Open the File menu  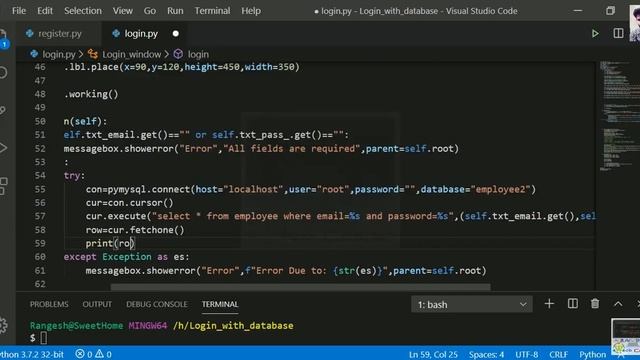pyautogui.click(x=19, y=11)
